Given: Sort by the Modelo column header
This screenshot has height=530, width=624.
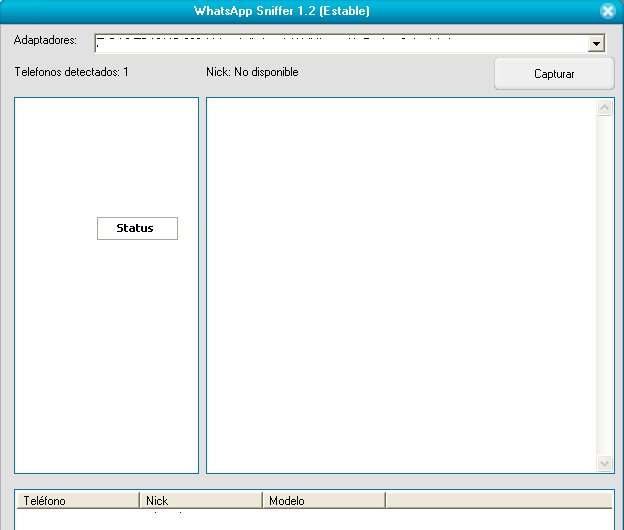Looking at the screenshot, I should click(324, 501).
